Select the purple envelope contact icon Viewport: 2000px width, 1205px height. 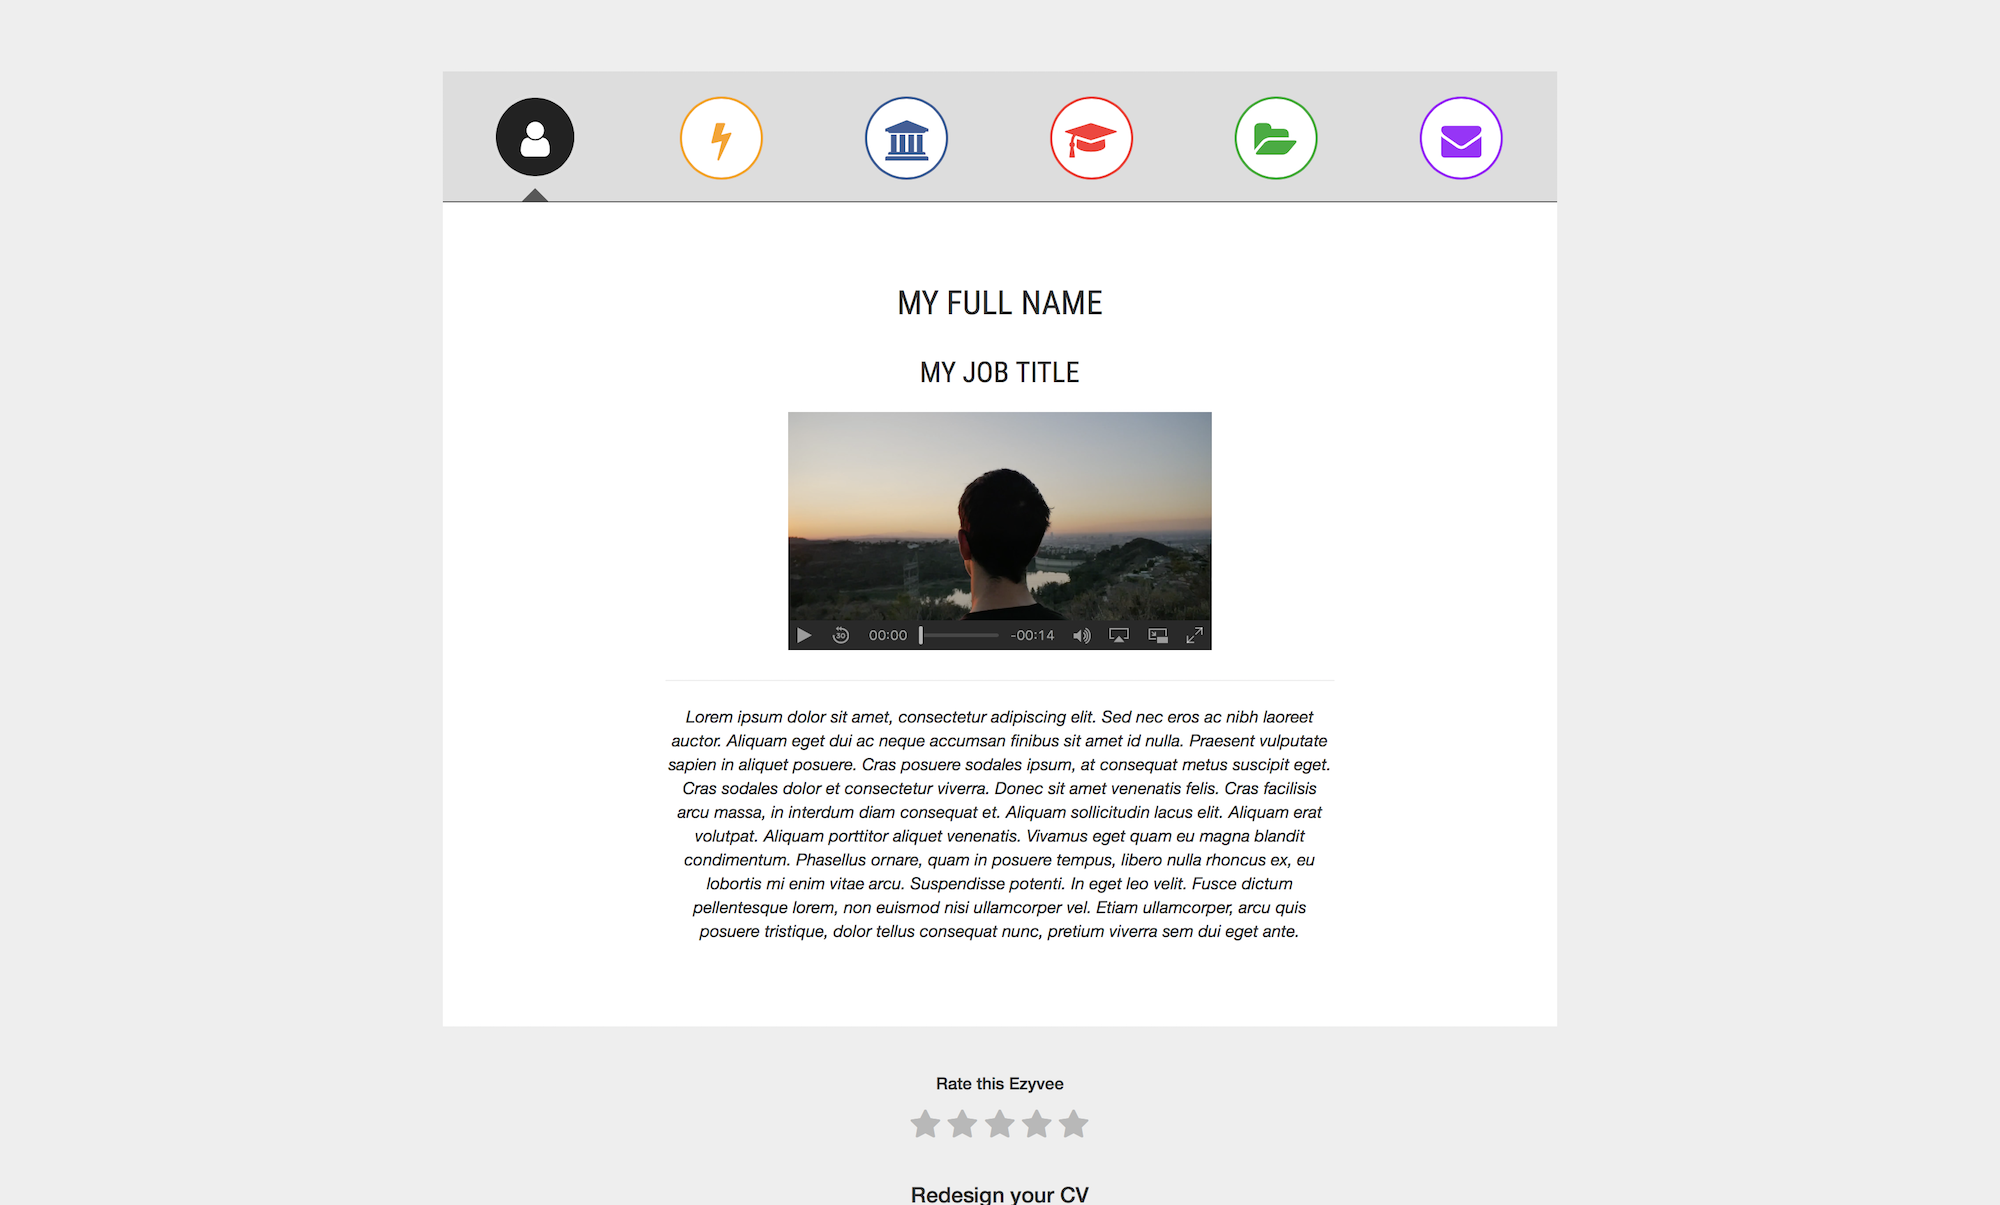point(1461,138)
